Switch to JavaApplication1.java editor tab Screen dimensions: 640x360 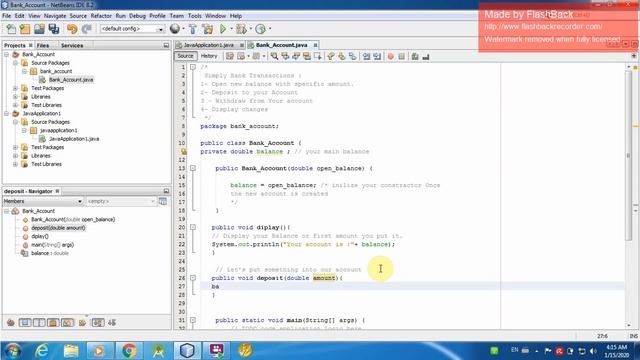(x=208, y=45)
